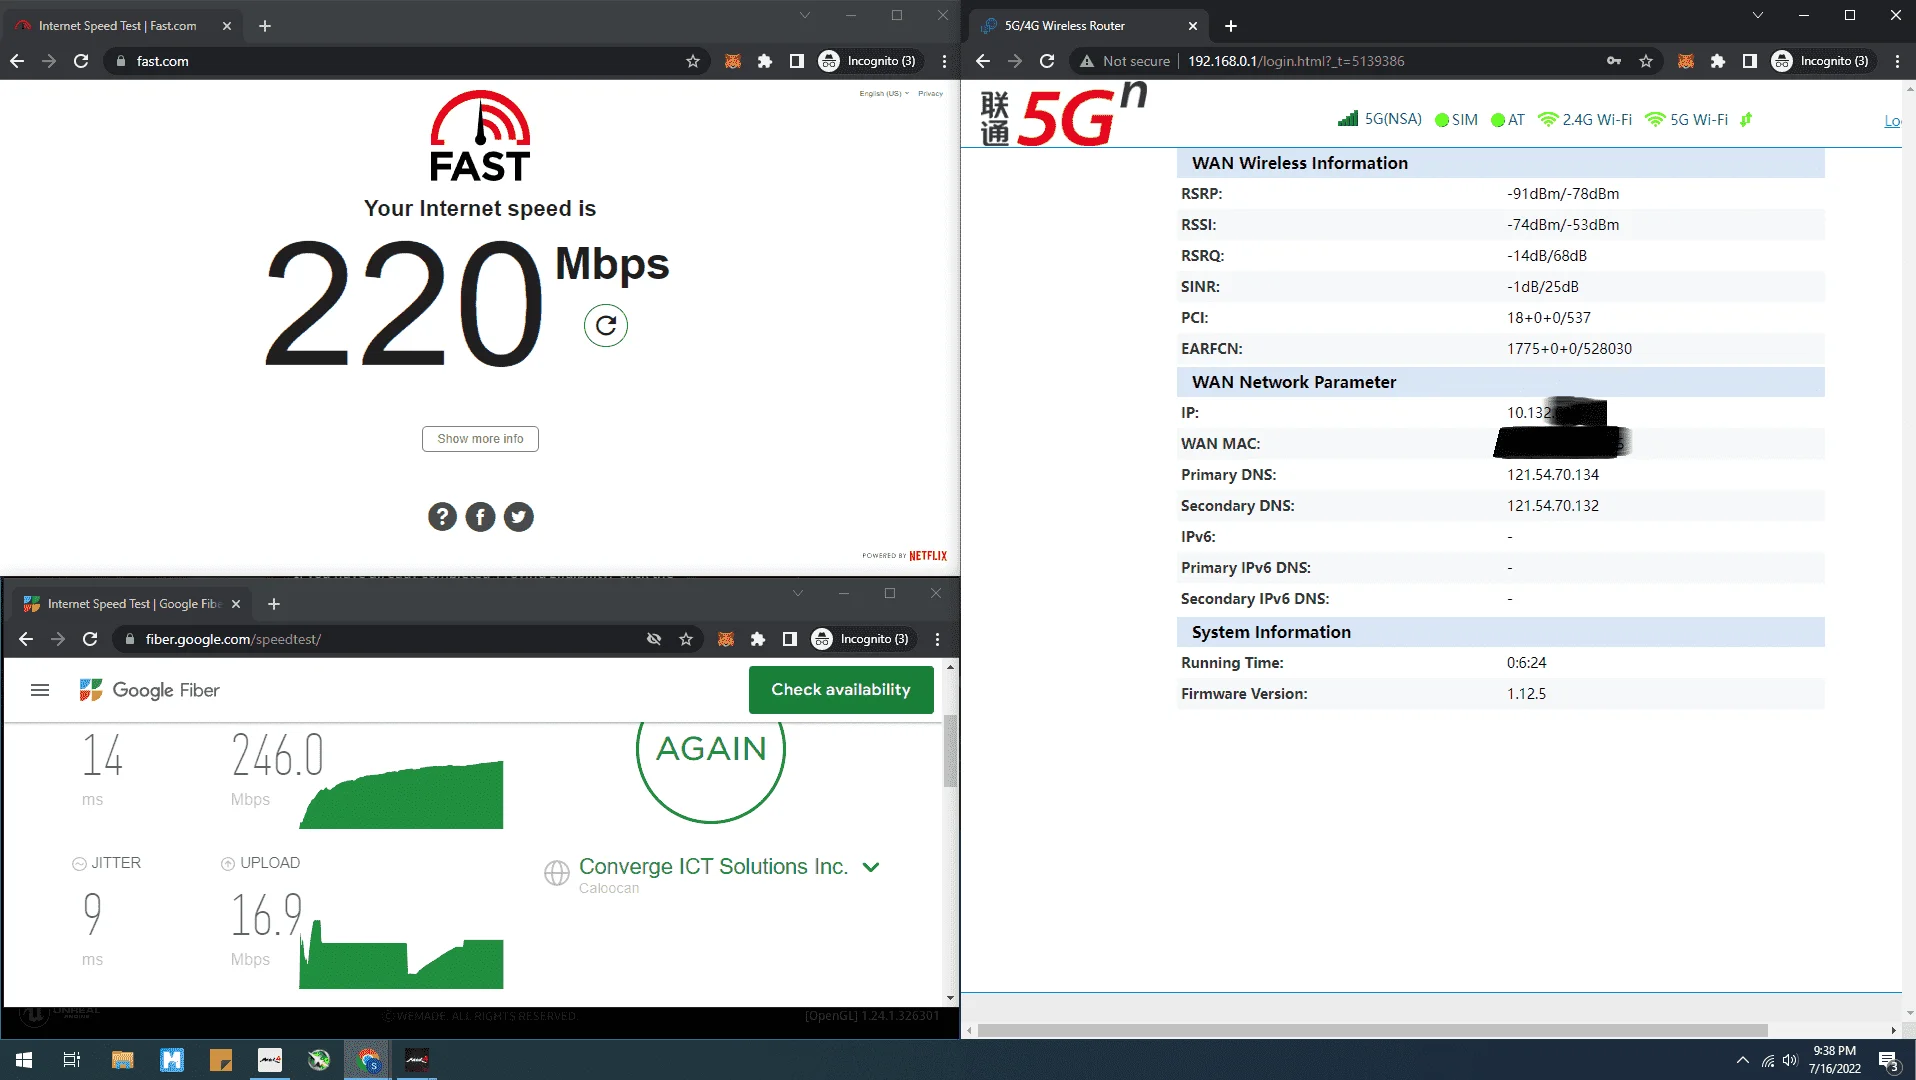Open the Windows Start menu
1916x1080 pixels.
24,1060
